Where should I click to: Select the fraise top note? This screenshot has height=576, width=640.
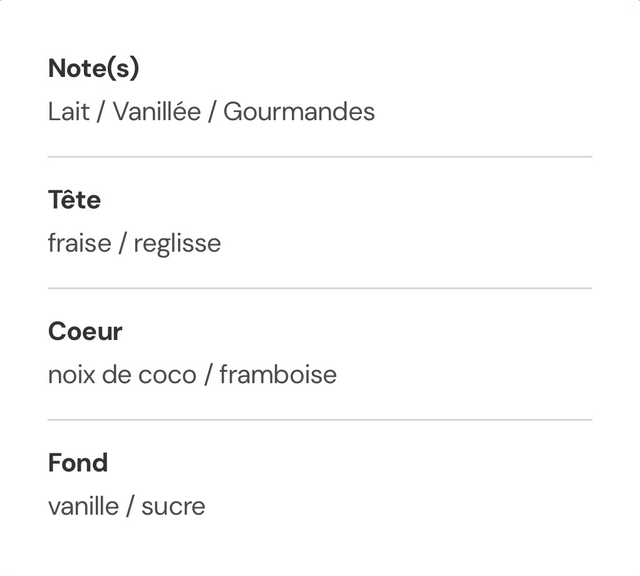pos(79,243)
